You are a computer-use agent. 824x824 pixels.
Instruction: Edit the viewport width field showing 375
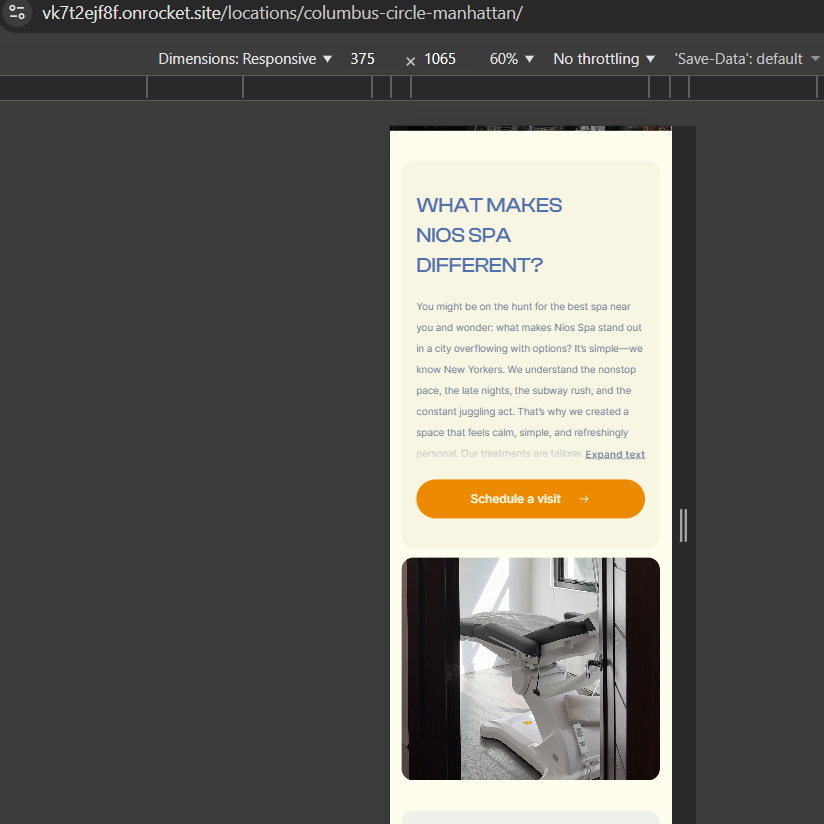[x=363, y=59]
